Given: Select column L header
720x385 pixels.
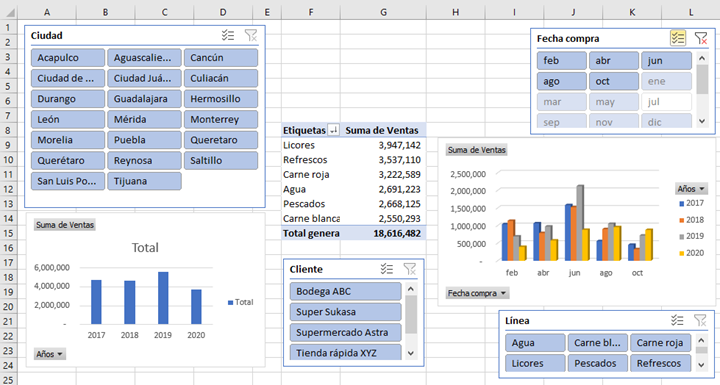Looking at the screenshot, I should click(x=691, y=13).
